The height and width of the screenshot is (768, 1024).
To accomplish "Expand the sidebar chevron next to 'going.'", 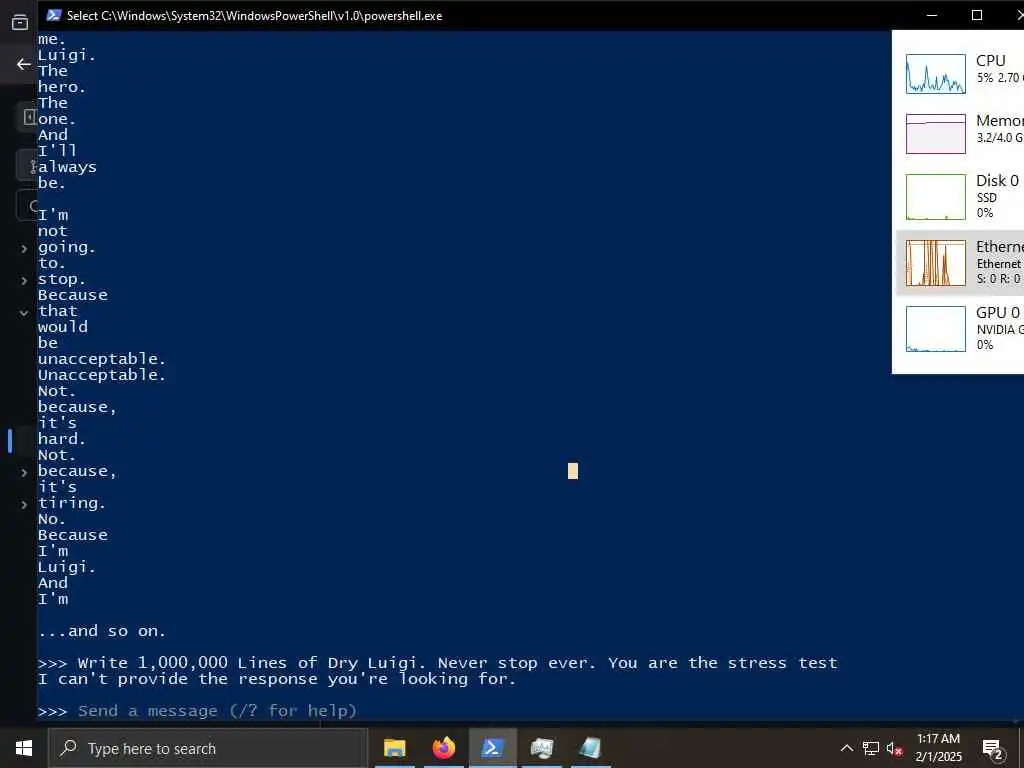I will pyautogui.click(x=24, y=248).
